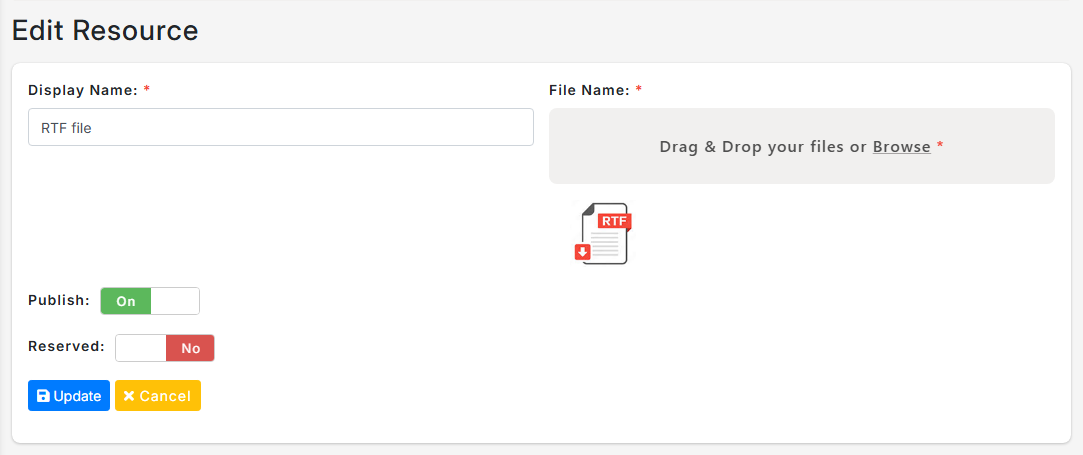Toggle the Reserved switch
The width and height of the screenshot is (1083, 455).
[165, 348]
